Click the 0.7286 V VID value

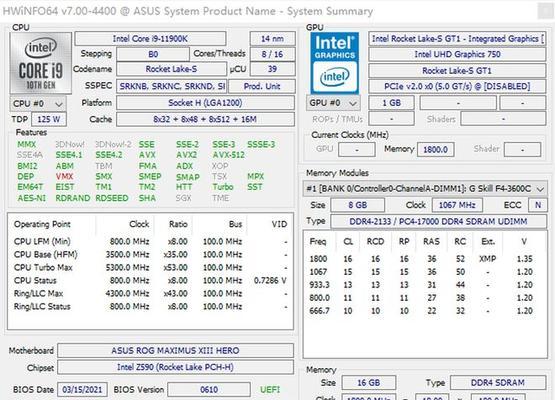pos(270,280)
